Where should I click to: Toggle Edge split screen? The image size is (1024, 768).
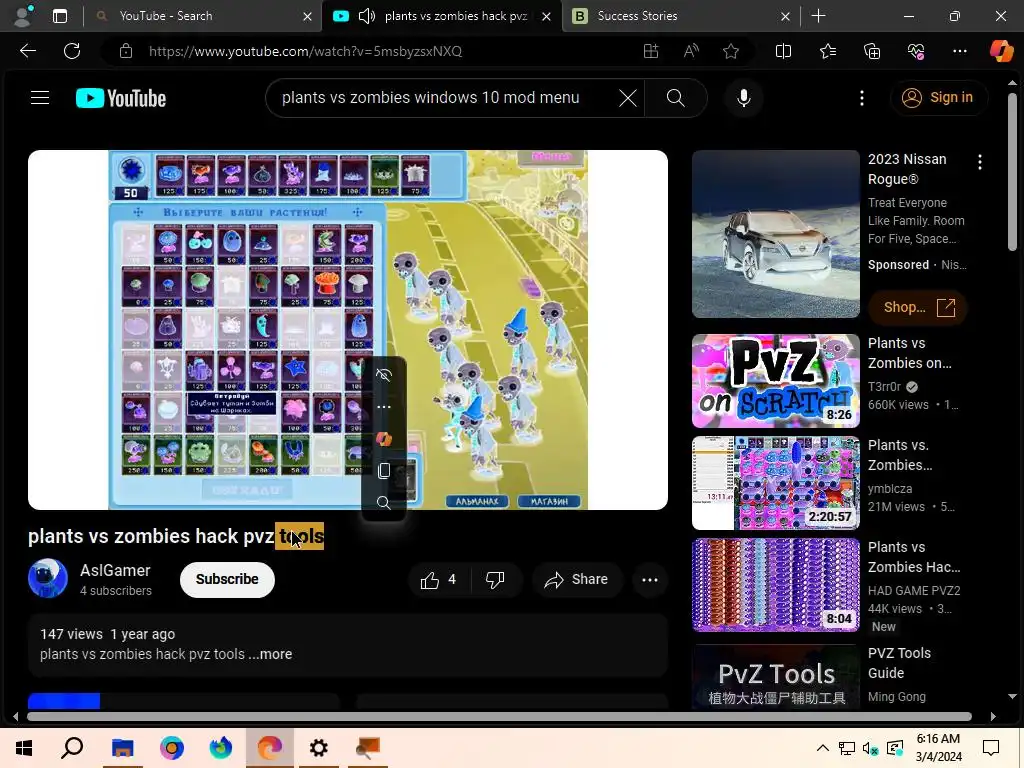[783, 51]
